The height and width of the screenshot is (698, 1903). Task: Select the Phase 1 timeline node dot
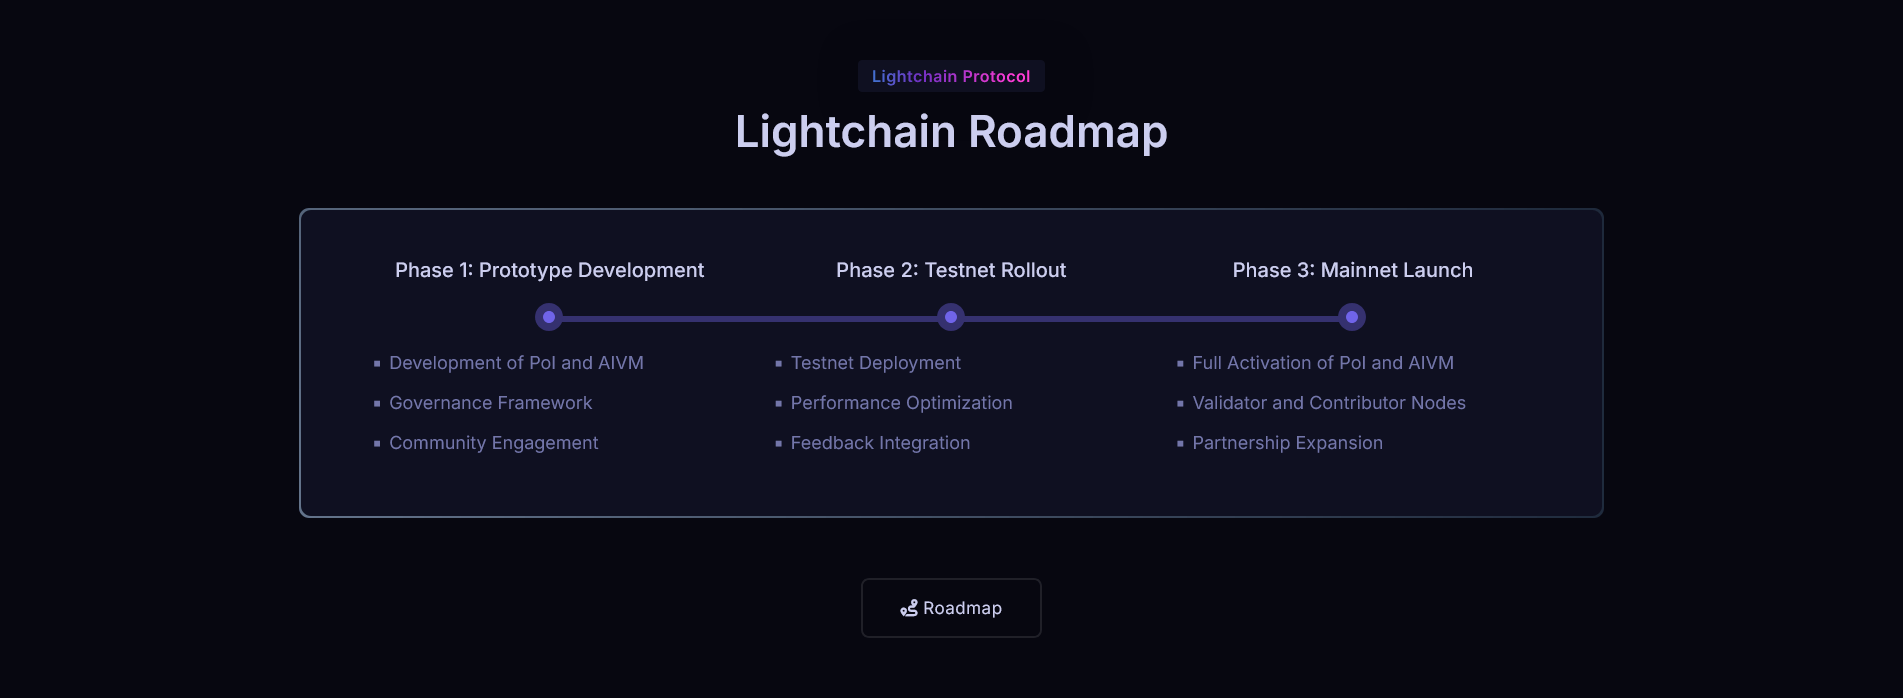[x=548, y=317]
